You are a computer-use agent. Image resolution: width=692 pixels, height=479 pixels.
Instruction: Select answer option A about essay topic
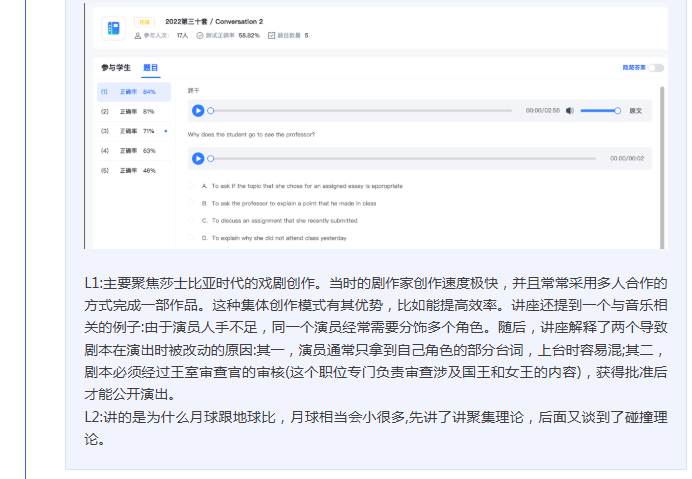pos(191,186)
